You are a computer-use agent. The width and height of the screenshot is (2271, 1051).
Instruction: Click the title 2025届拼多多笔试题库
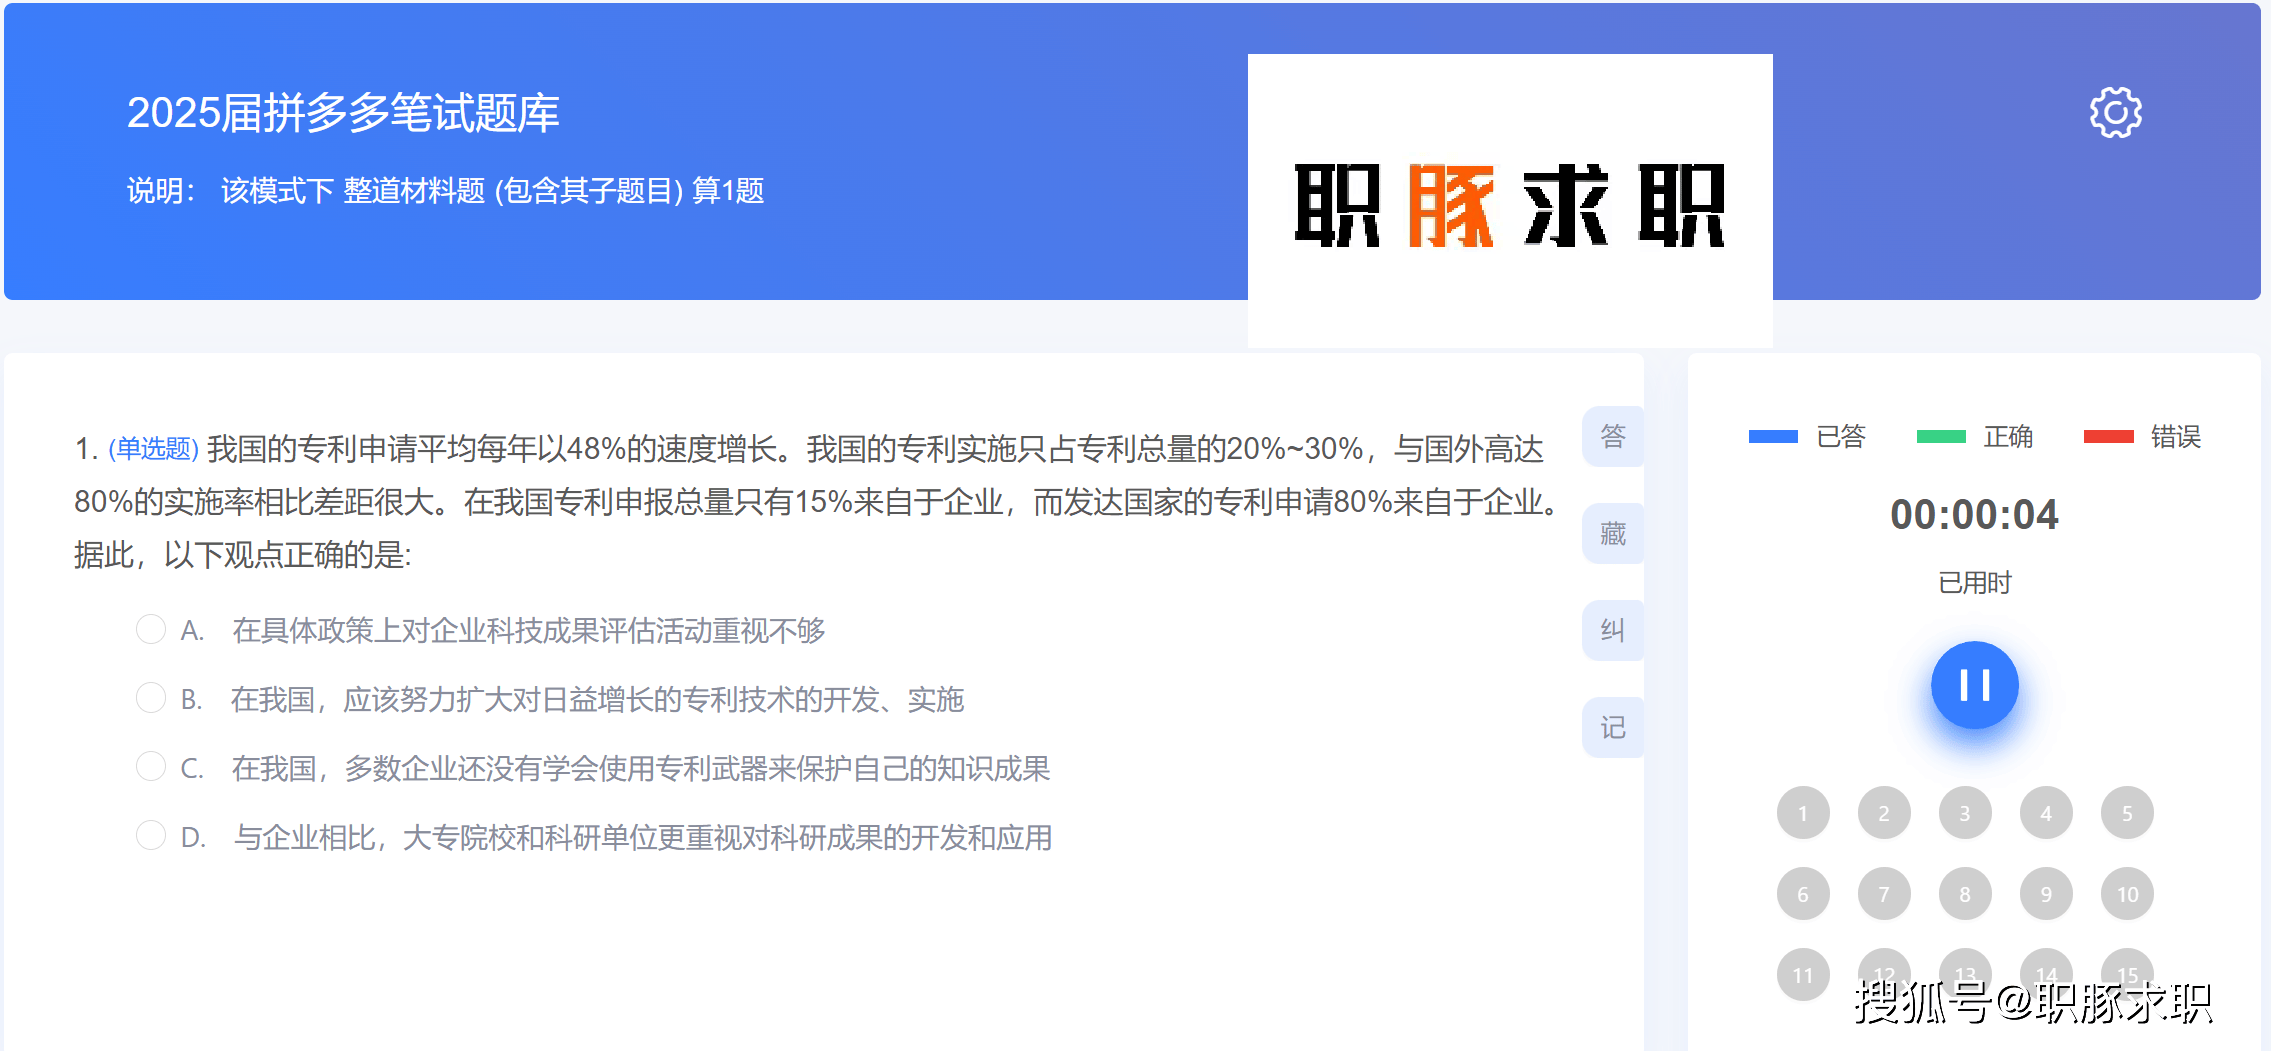point(343,112)
